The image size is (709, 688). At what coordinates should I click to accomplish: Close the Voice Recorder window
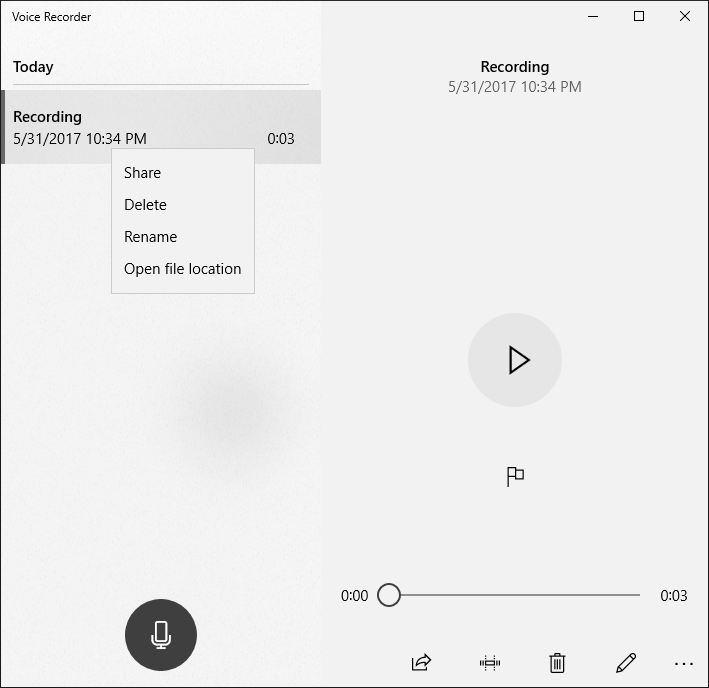click(685, 16)
